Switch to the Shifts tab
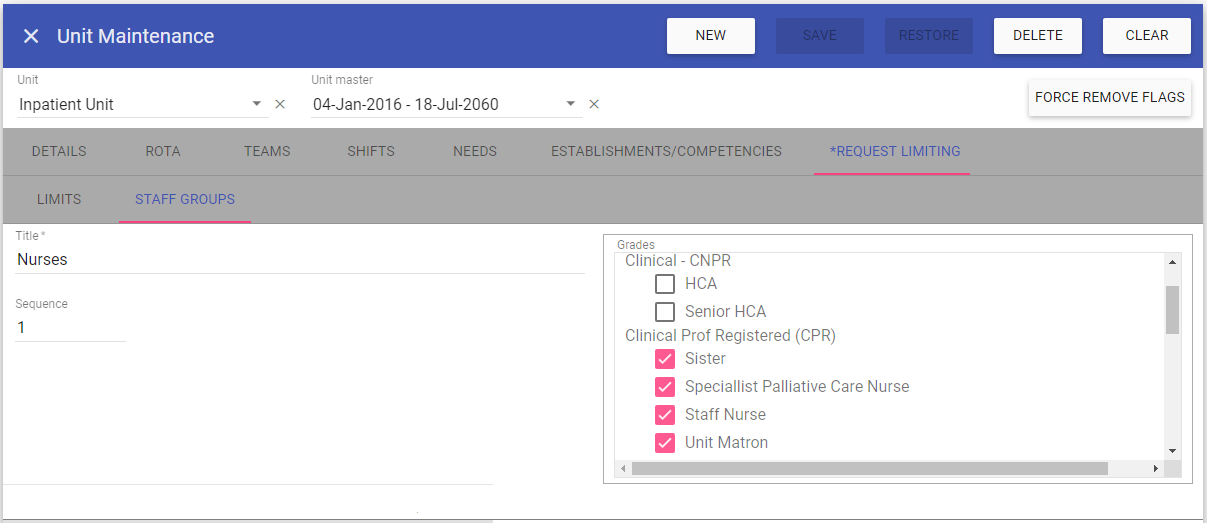 [371, 152]
